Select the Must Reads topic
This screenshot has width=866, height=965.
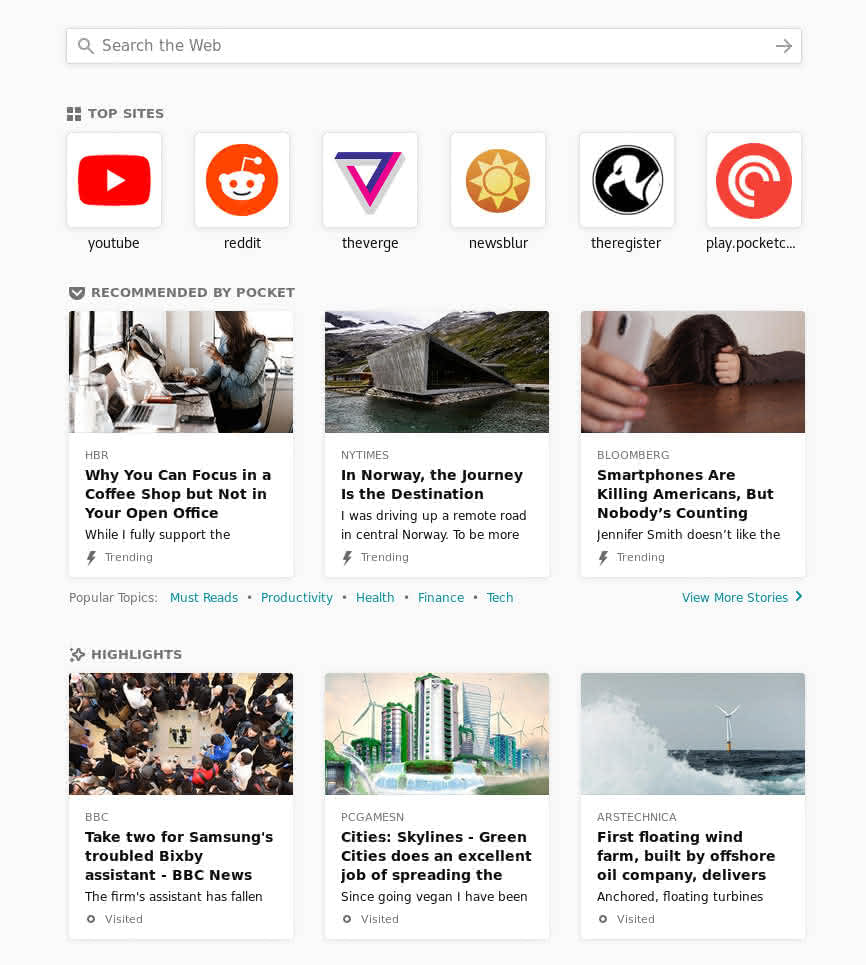click(x=204, y=598)
